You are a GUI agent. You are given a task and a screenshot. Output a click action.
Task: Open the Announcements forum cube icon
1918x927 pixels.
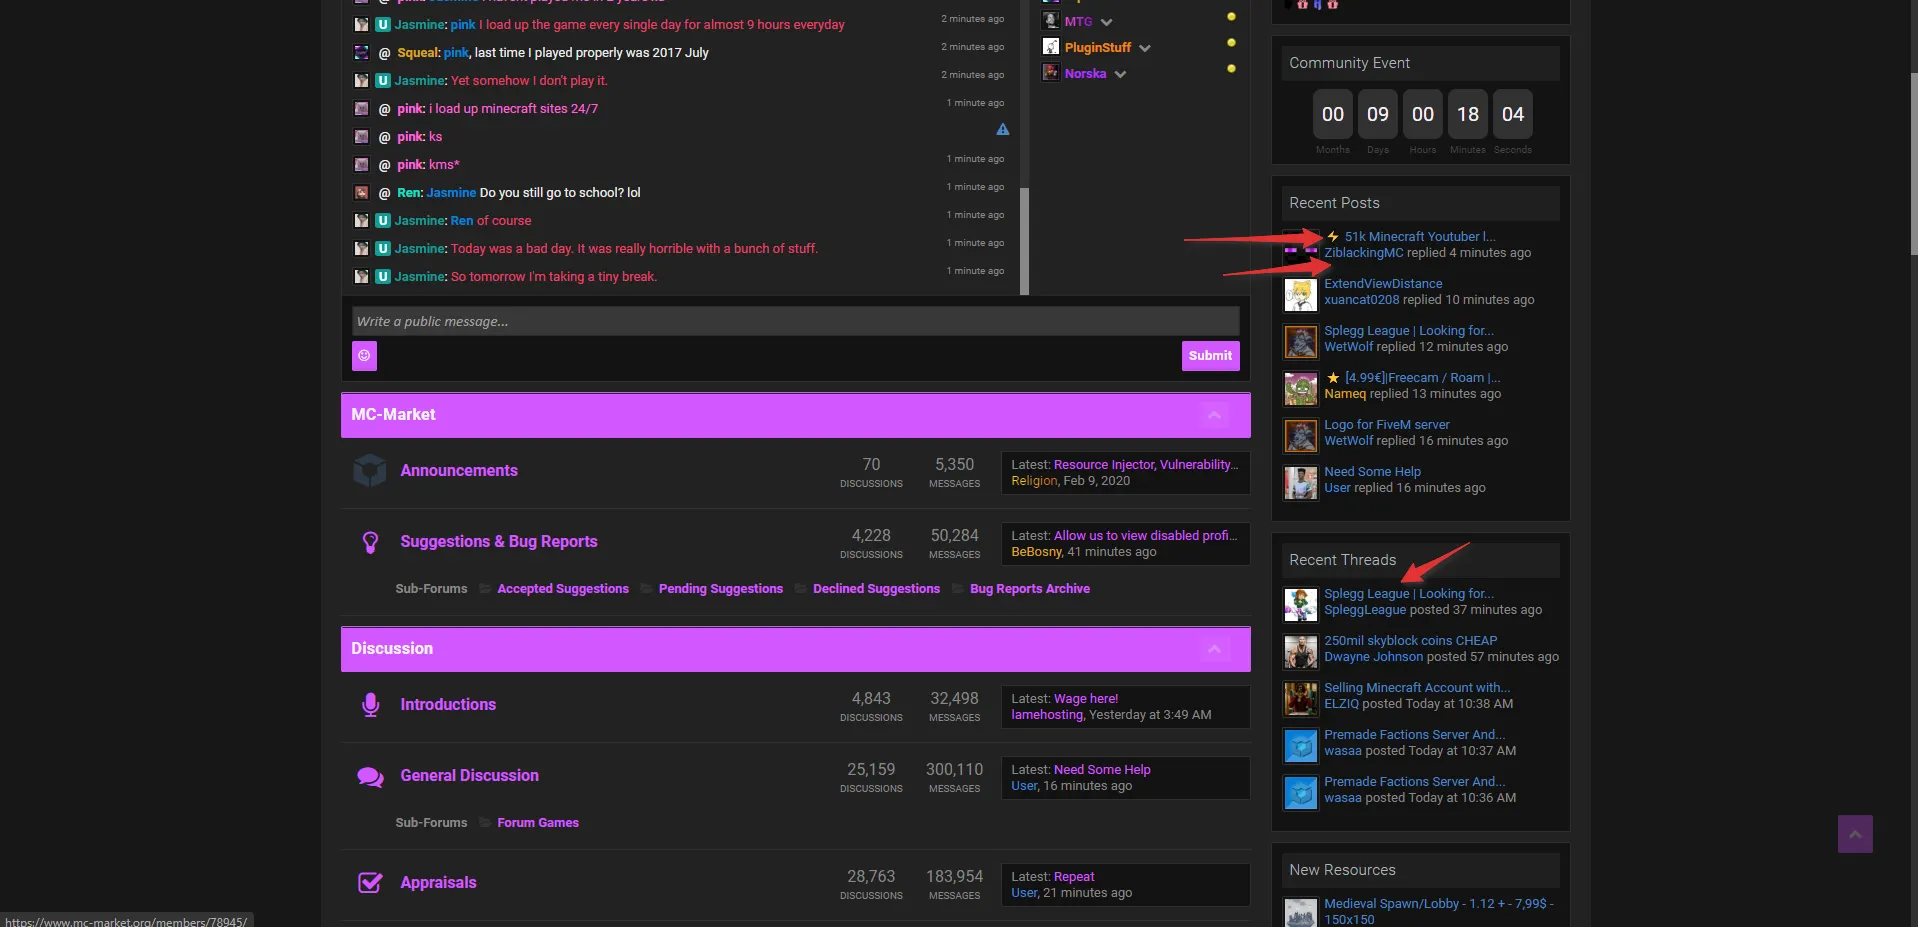pos(370,471)
